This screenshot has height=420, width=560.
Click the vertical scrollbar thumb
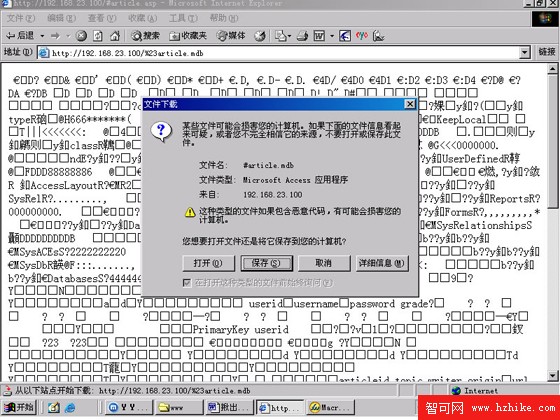coord(552,141)
